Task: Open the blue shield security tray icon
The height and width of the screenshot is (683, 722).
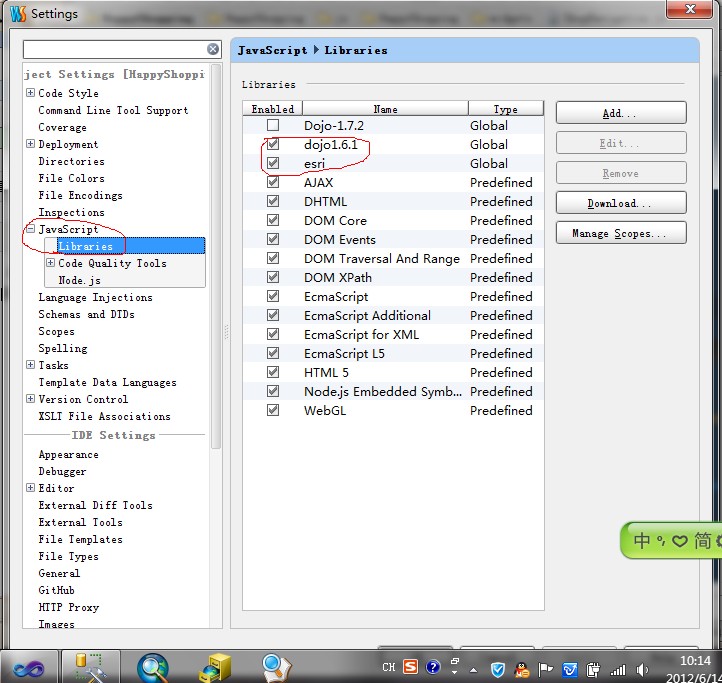Action: (x=498, y=669)
